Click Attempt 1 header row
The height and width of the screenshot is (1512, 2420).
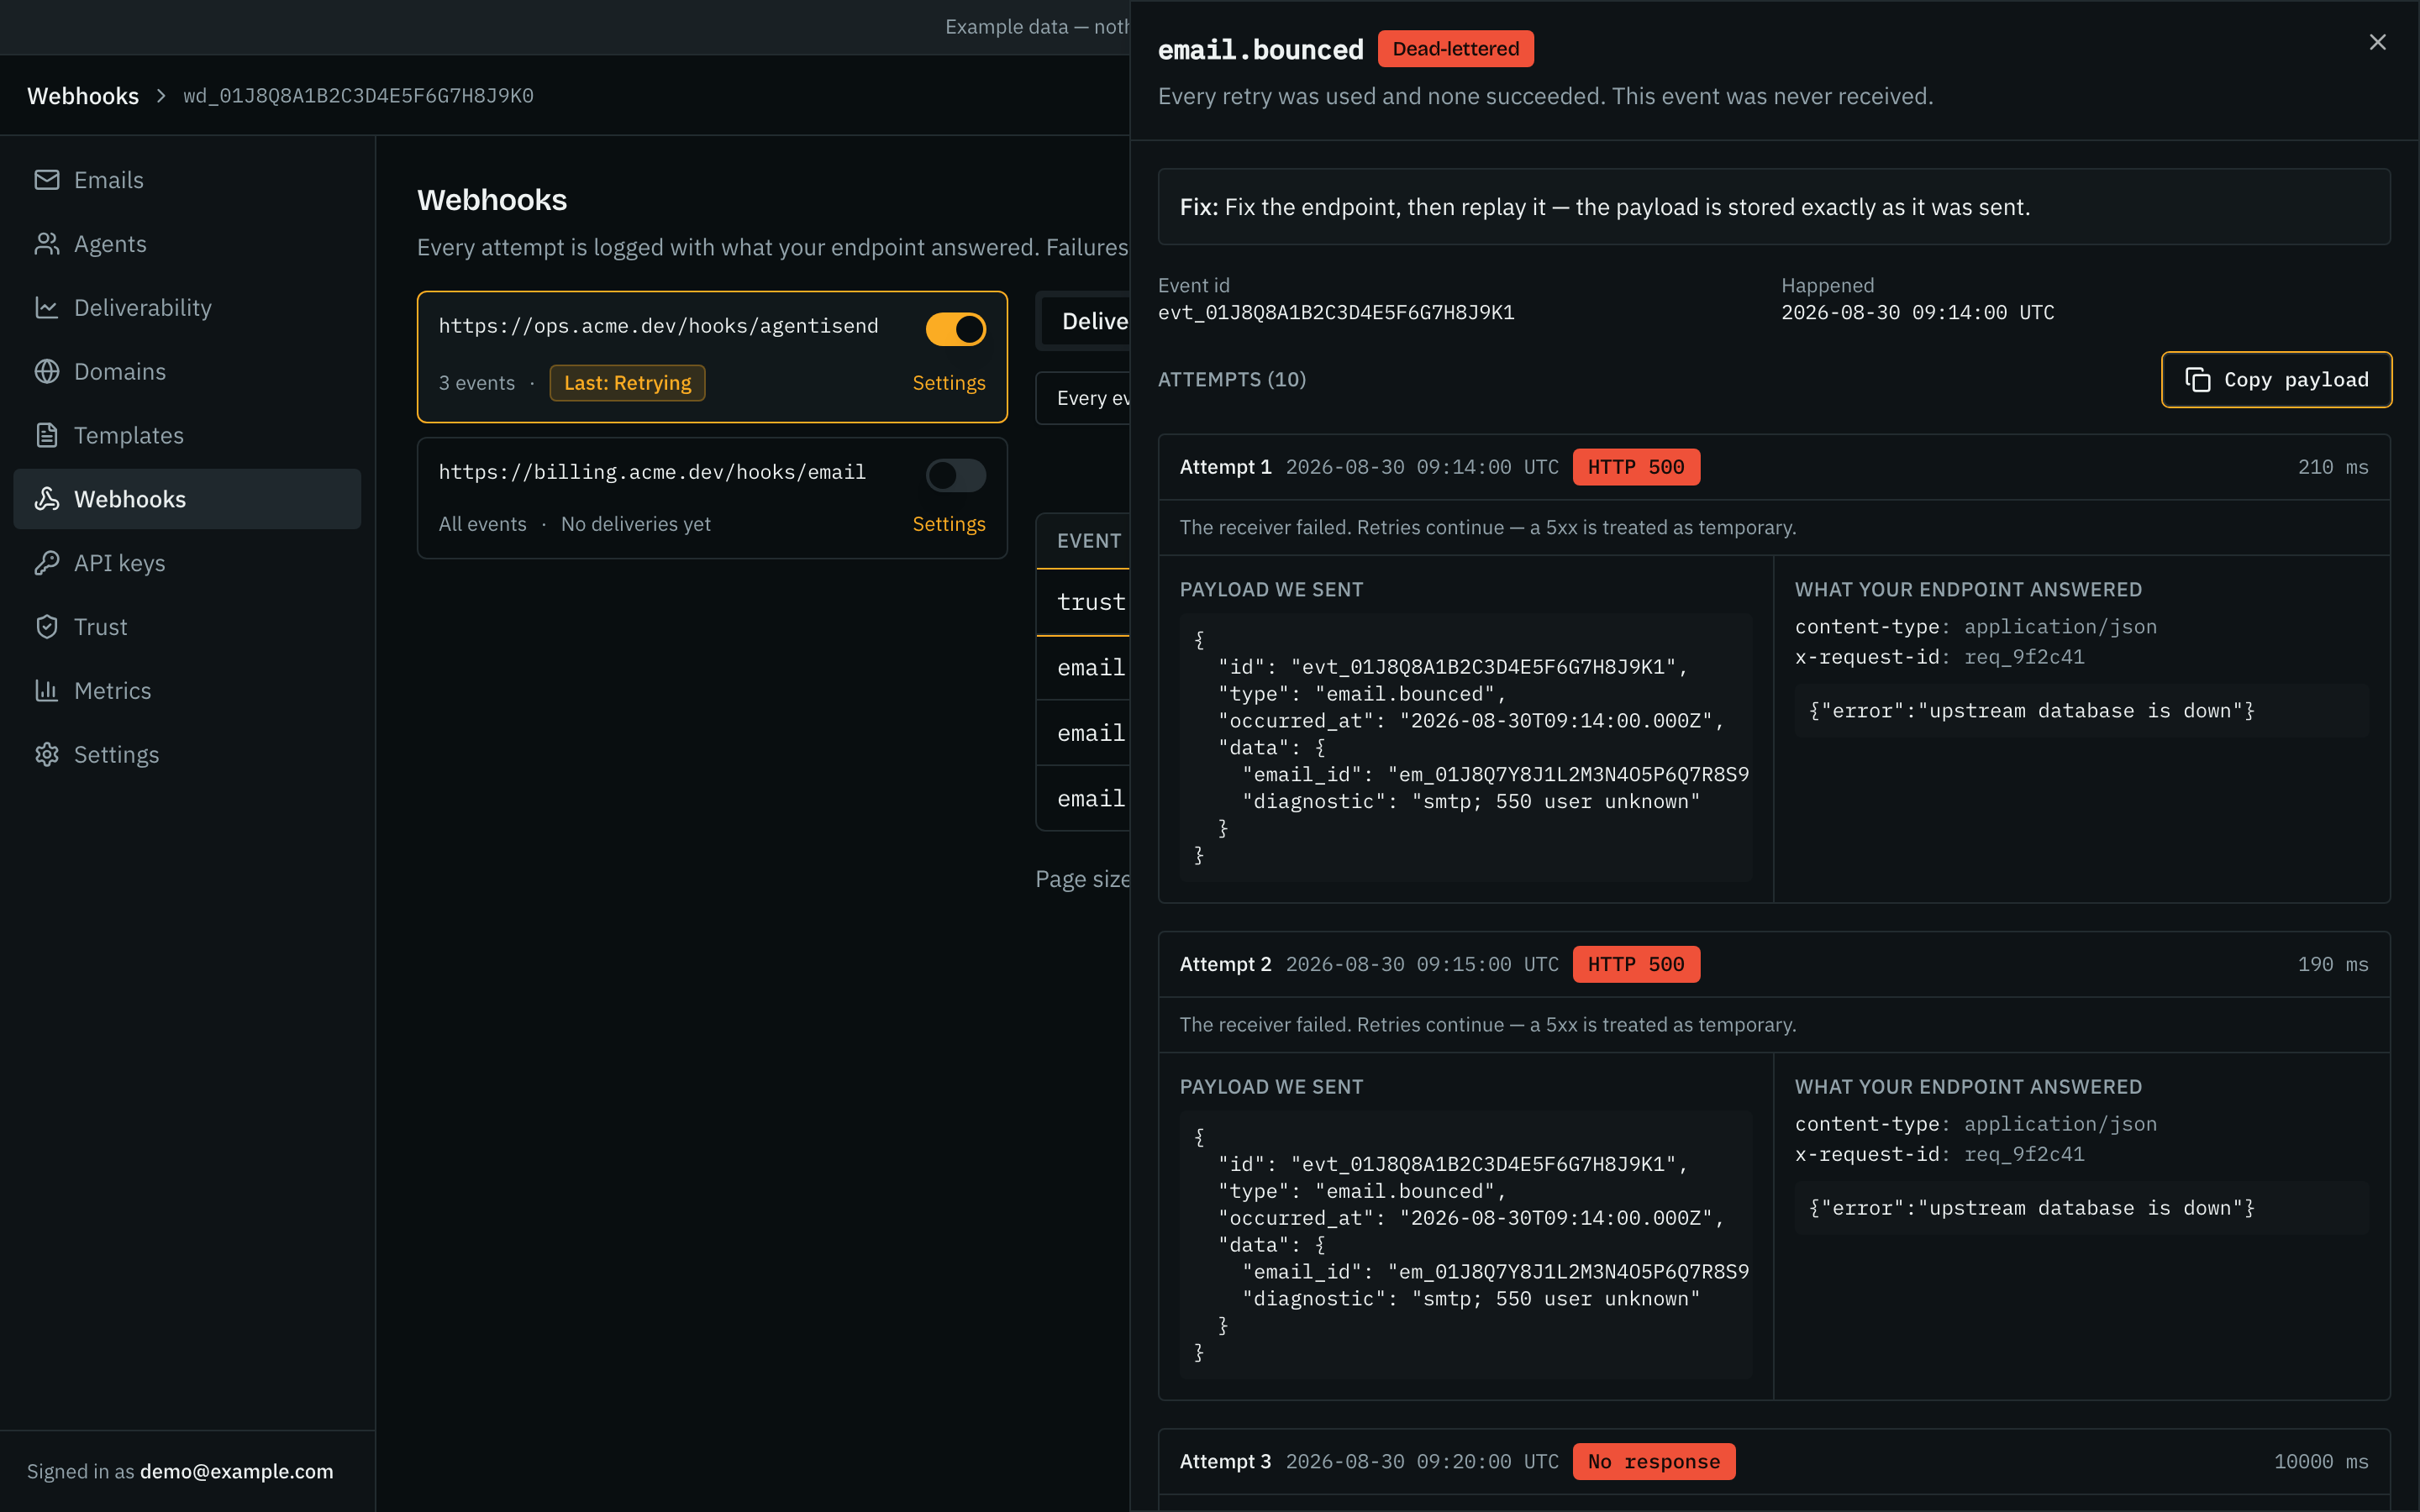[1774, 467]
